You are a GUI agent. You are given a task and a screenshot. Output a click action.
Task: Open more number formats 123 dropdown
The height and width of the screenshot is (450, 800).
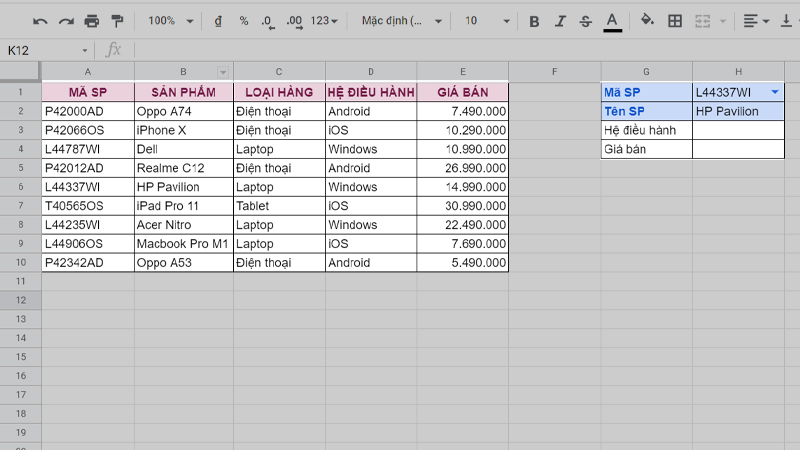point(324,21)
